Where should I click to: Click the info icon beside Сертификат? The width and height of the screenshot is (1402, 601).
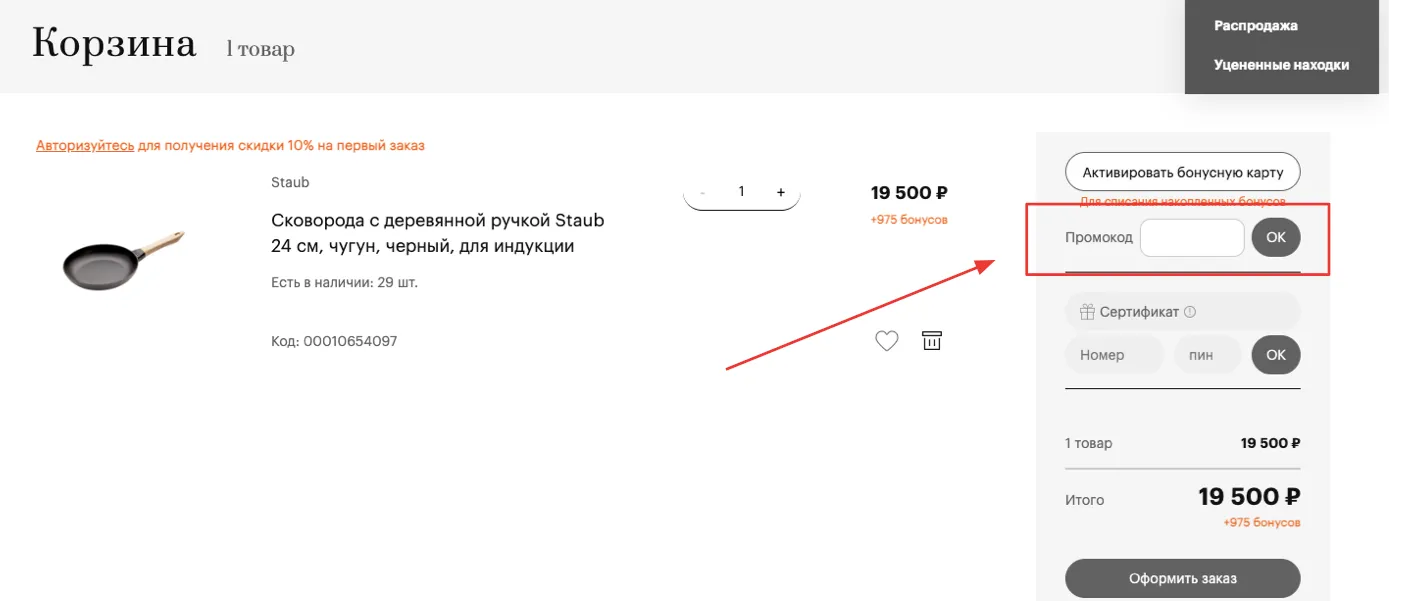pos(1190,312)
